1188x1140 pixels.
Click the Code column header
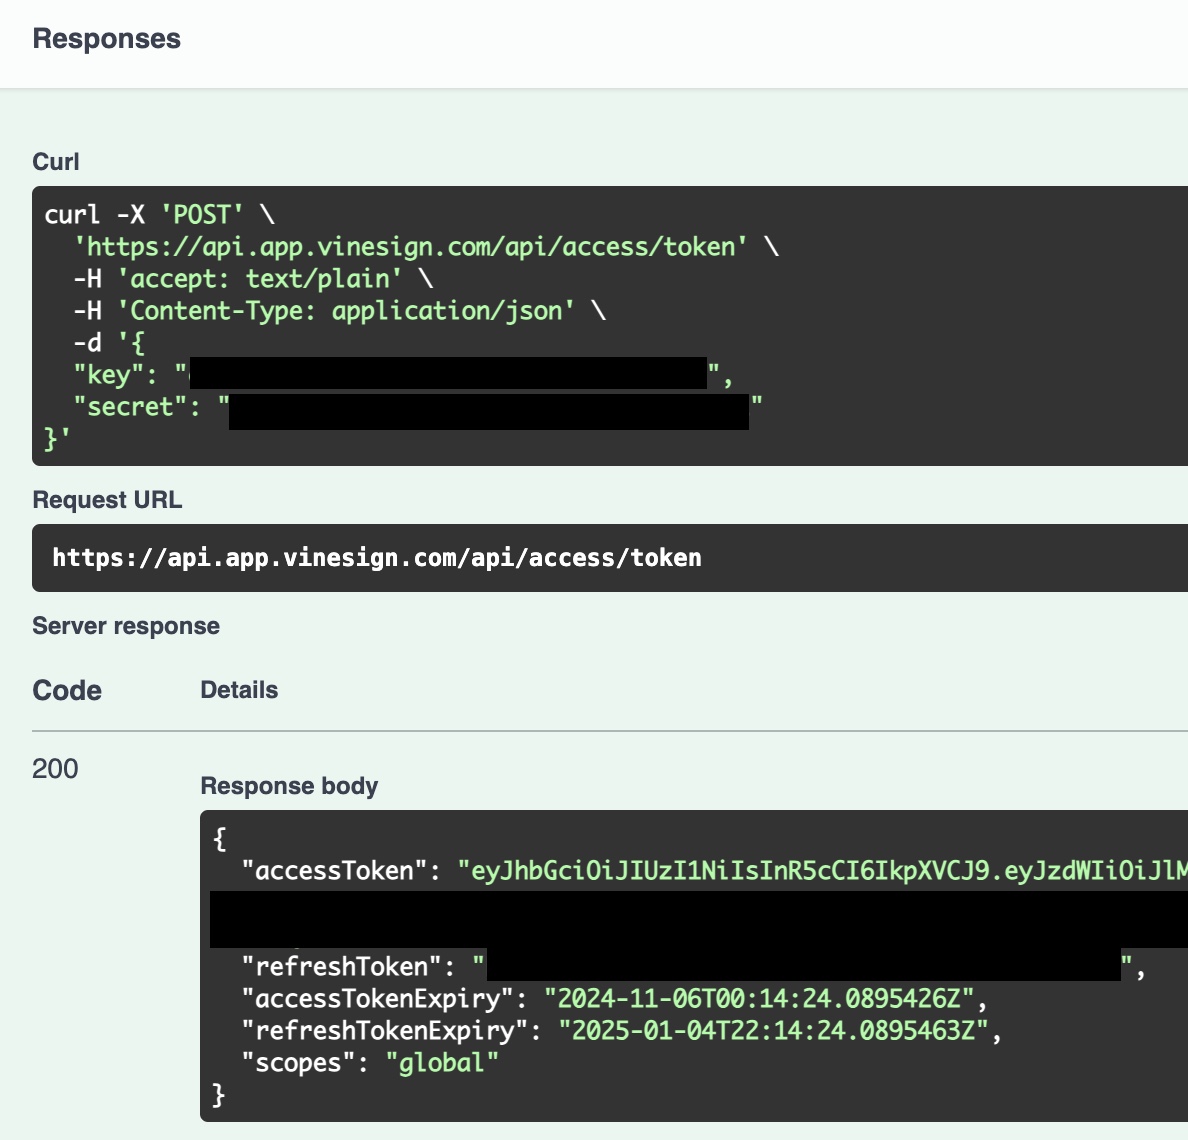(67, 691)
